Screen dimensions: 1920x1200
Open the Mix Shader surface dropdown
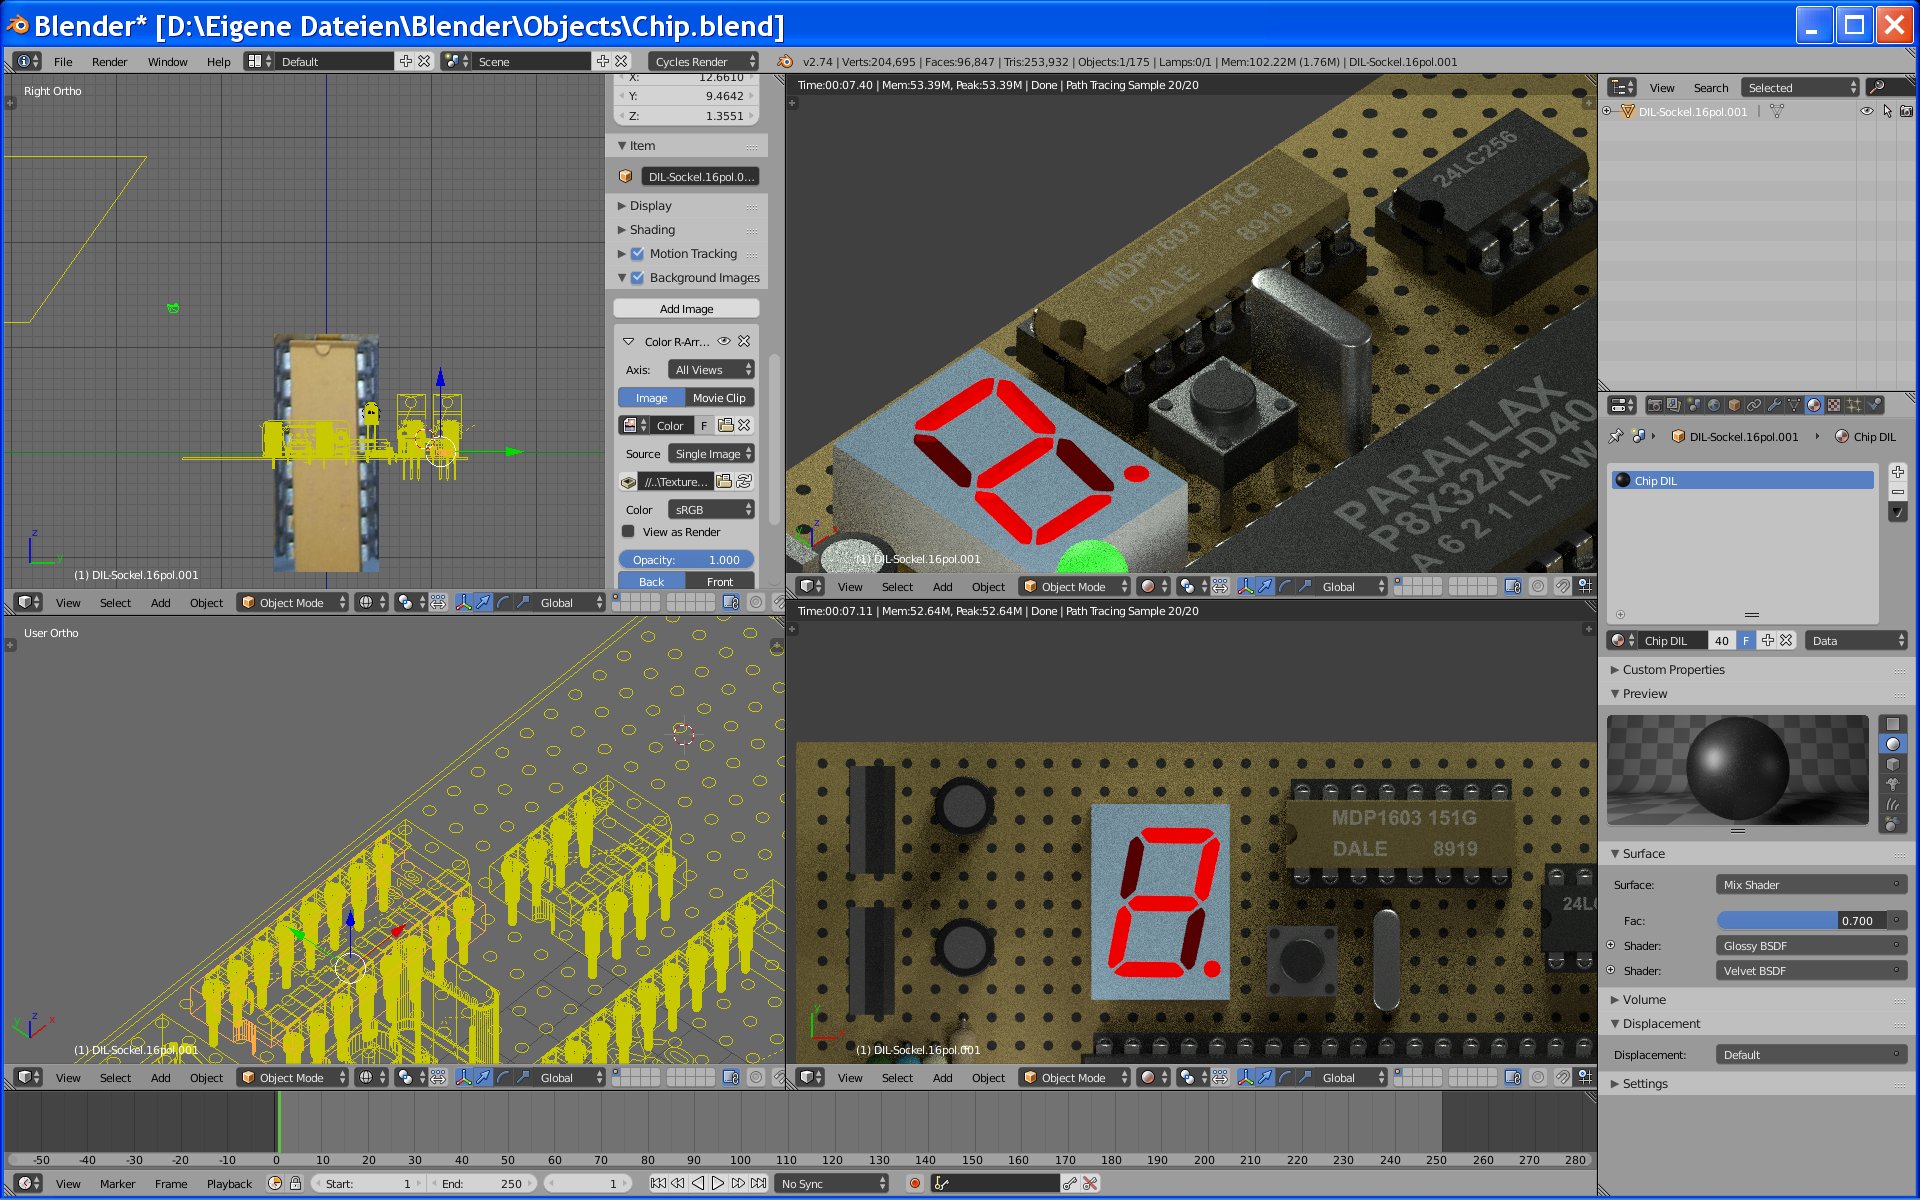pyautogui.click(x=1811, y=885)
